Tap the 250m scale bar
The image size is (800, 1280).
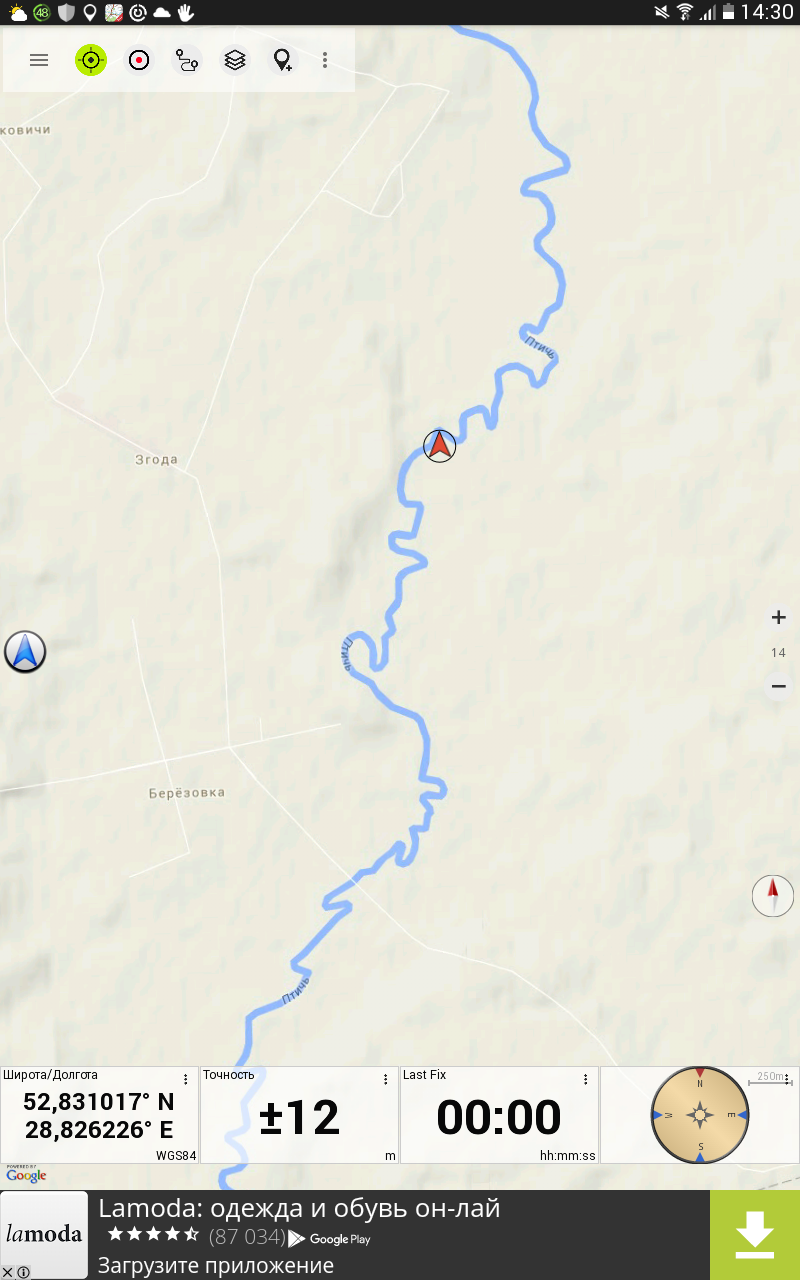[771, 1078]
